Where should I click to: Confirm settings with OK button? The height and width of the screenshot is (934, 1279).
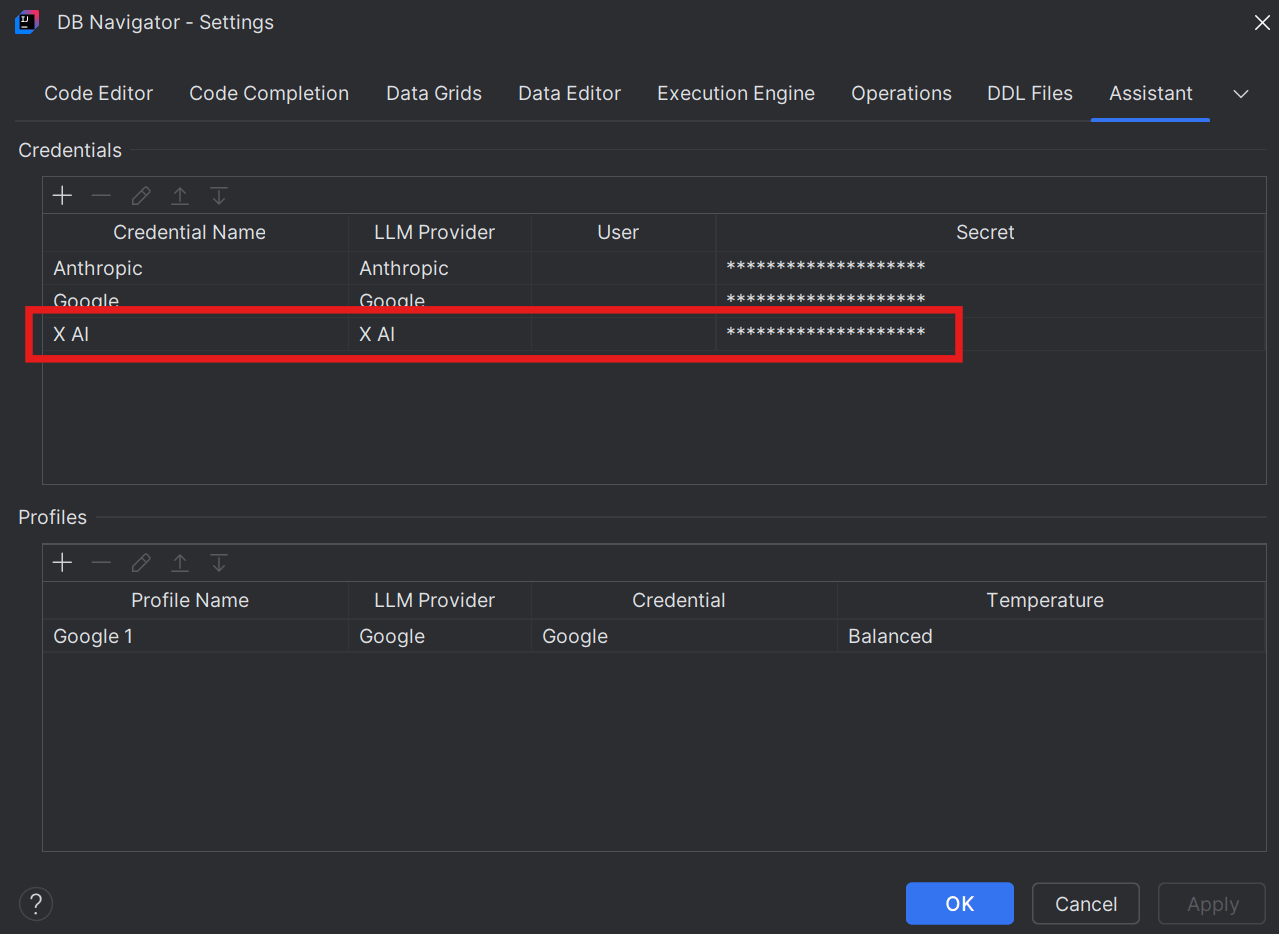(960, 904)
